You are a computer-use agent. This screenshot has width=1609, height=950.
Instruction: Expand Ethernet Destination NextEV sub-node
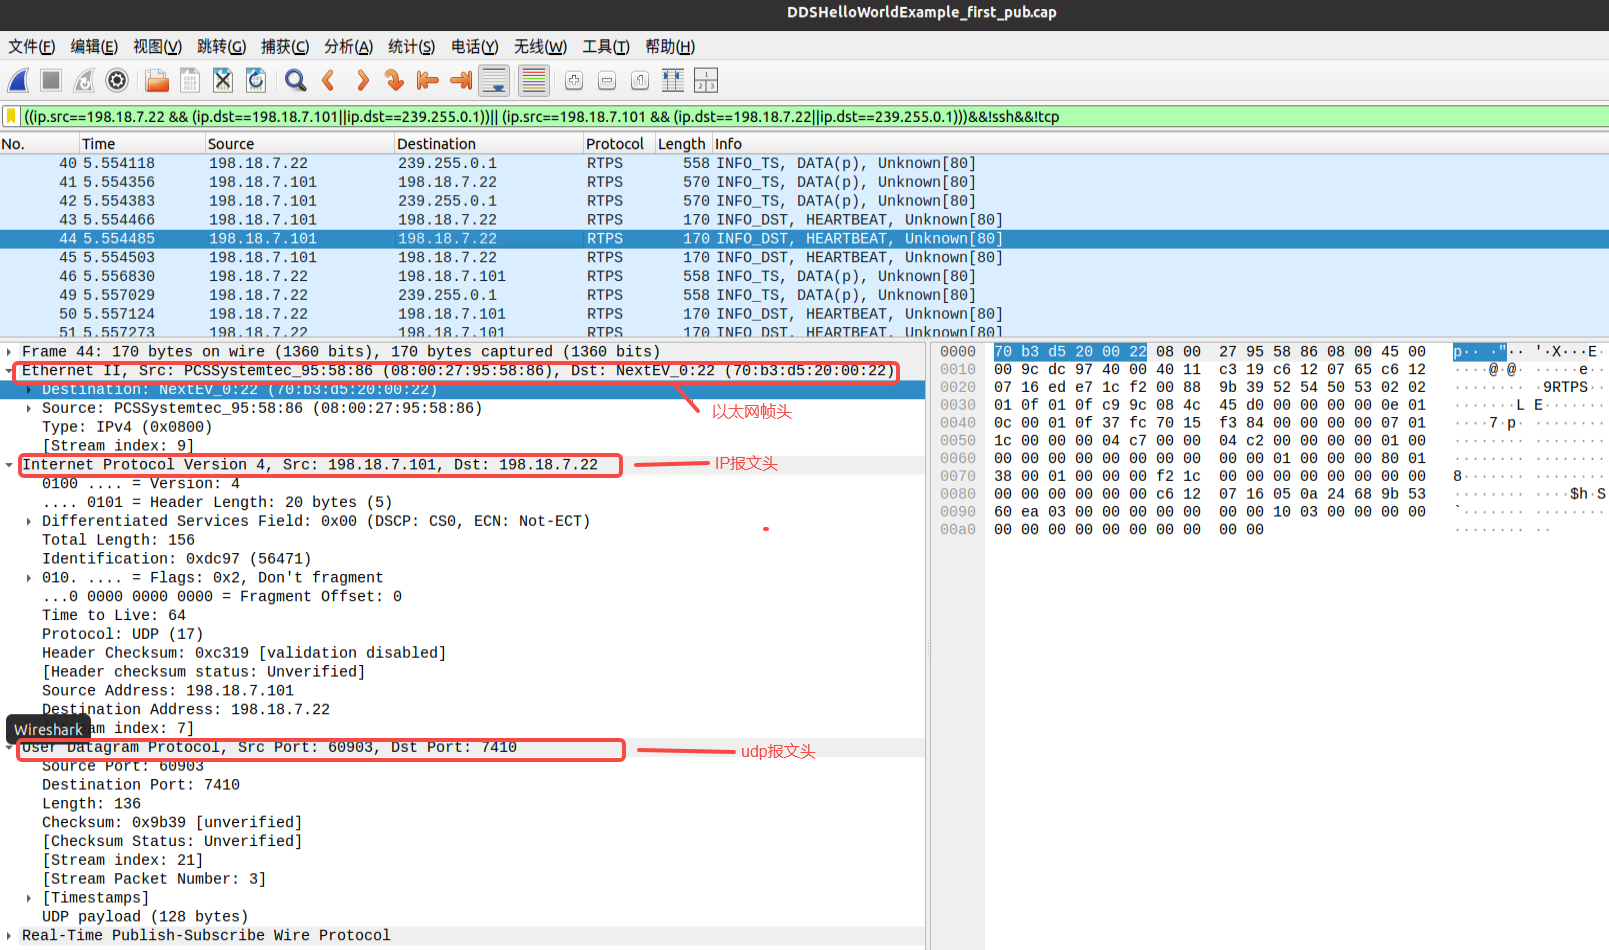[x=28, y=390]
